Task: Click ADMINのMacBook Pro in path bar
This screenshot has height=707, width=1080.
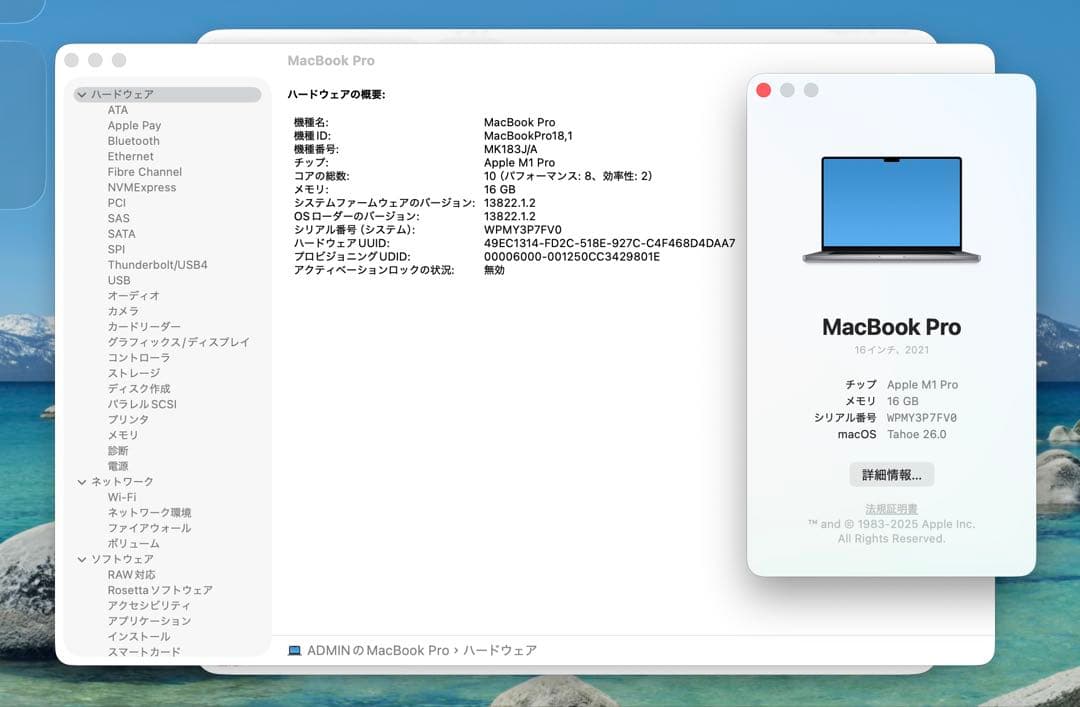Action: point(378,650)
